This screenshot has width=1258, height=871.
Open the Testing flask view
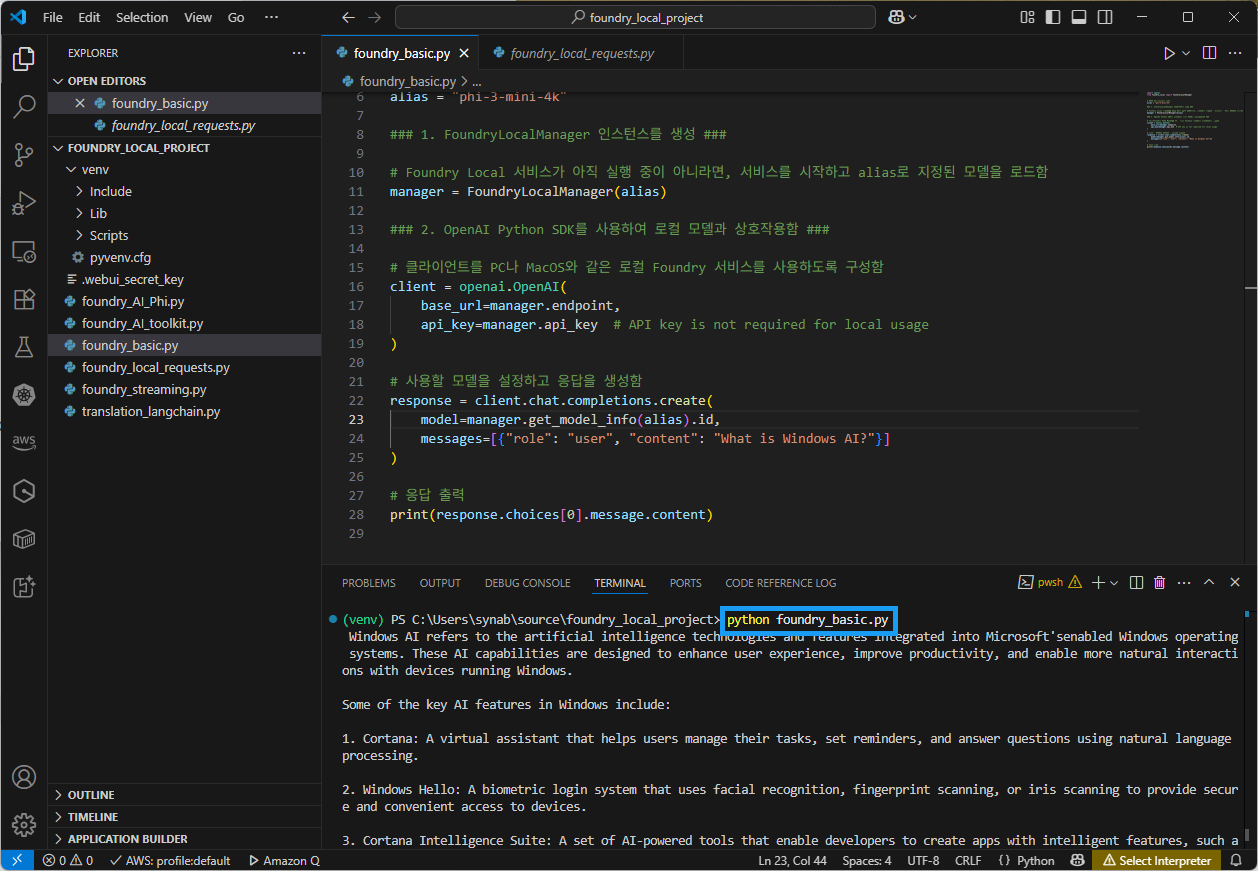pos(24,347)
